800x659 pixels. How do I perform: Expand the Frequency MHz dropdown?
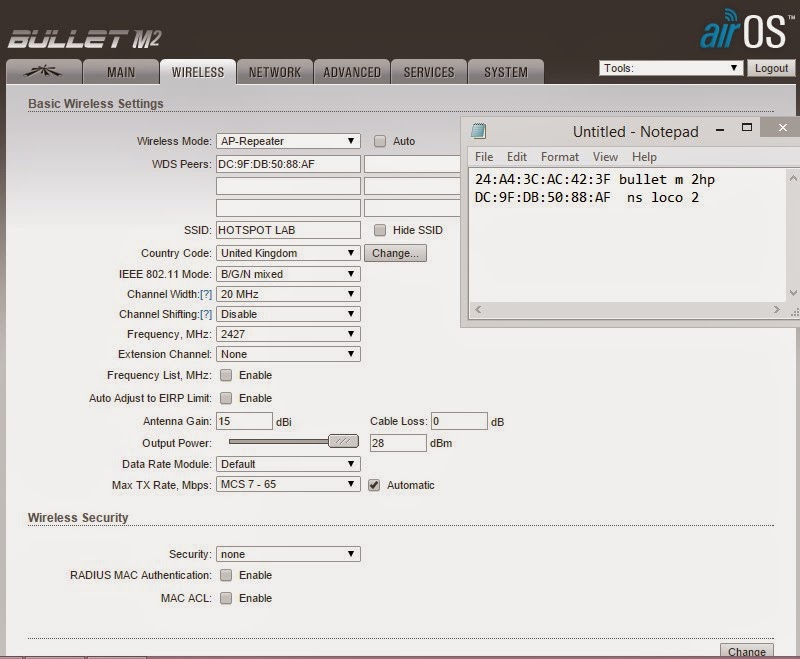(288, 334)
